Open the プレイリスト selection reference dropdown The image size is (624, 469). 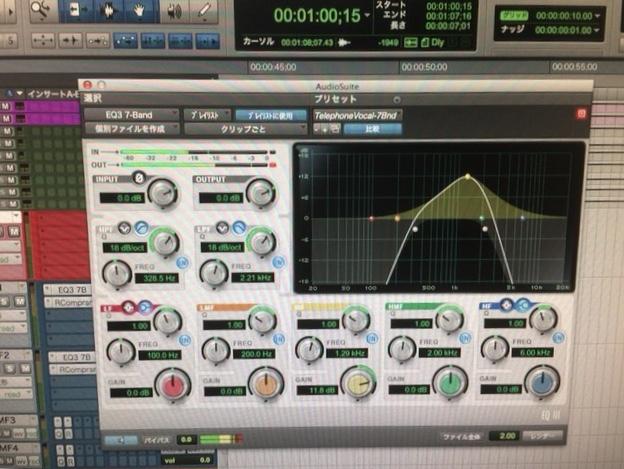pyautogui.click(x=207, y=115)
